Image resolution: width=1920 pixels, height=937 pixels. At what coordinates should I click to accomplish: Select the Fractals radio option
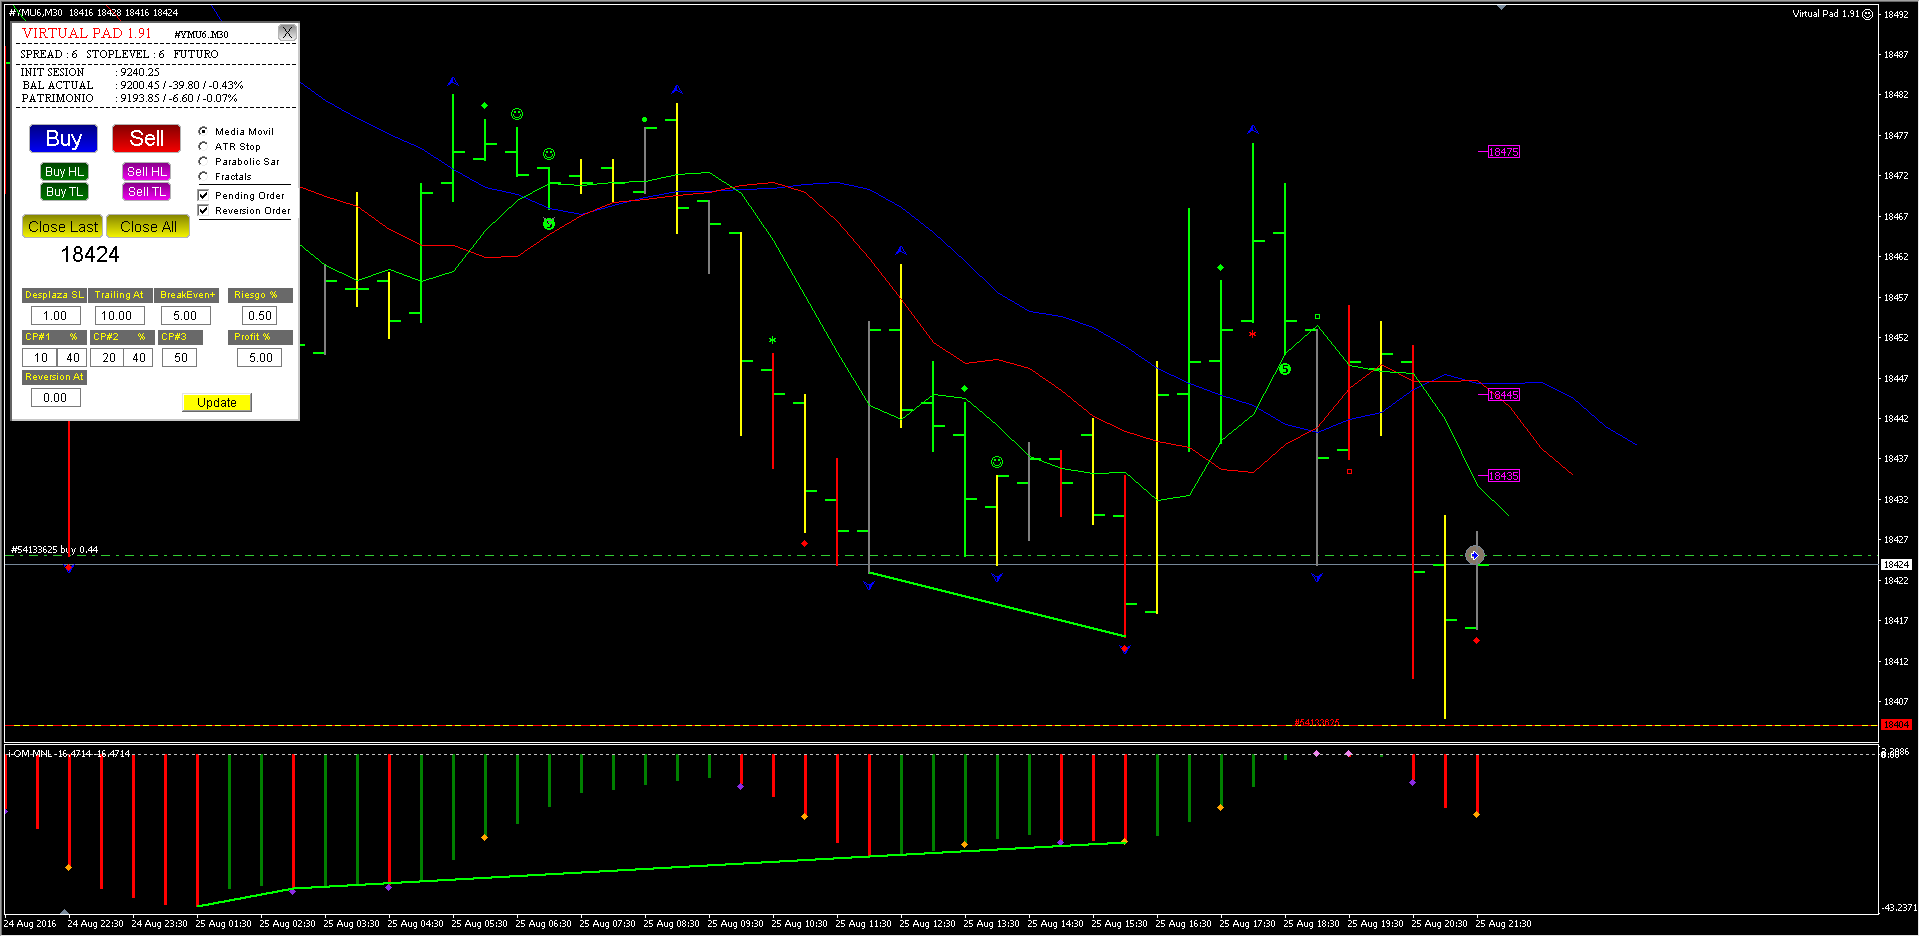click(x=204, y=176)
